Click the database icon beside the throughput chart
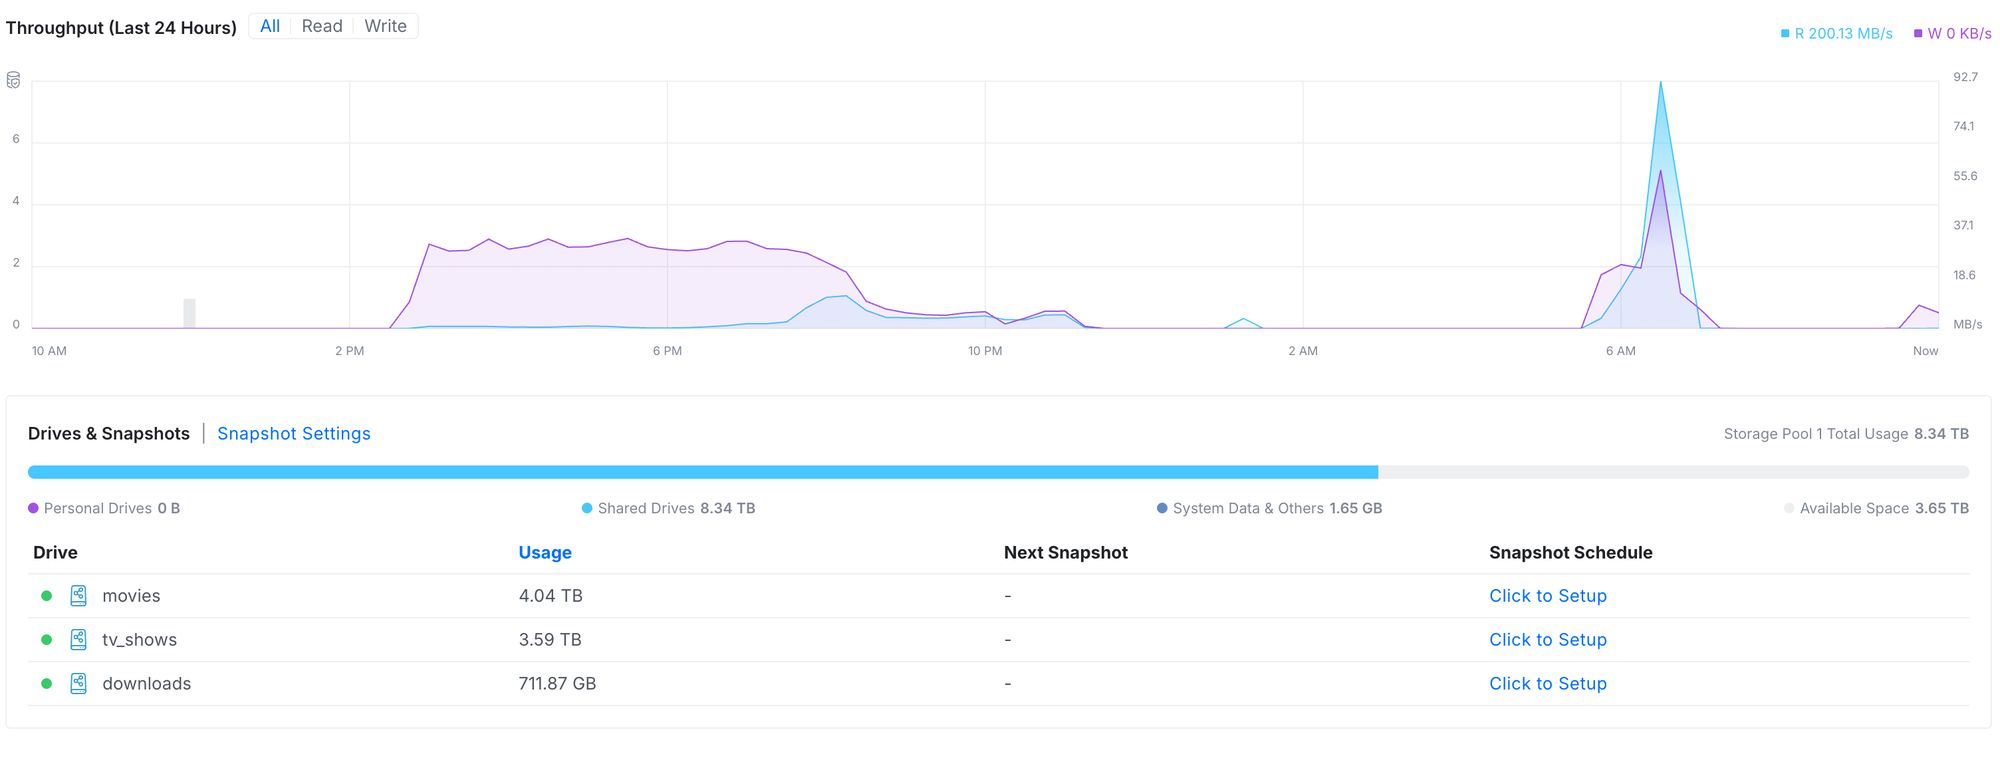Screen dimensions: 2000x774 tap(14, 80)
